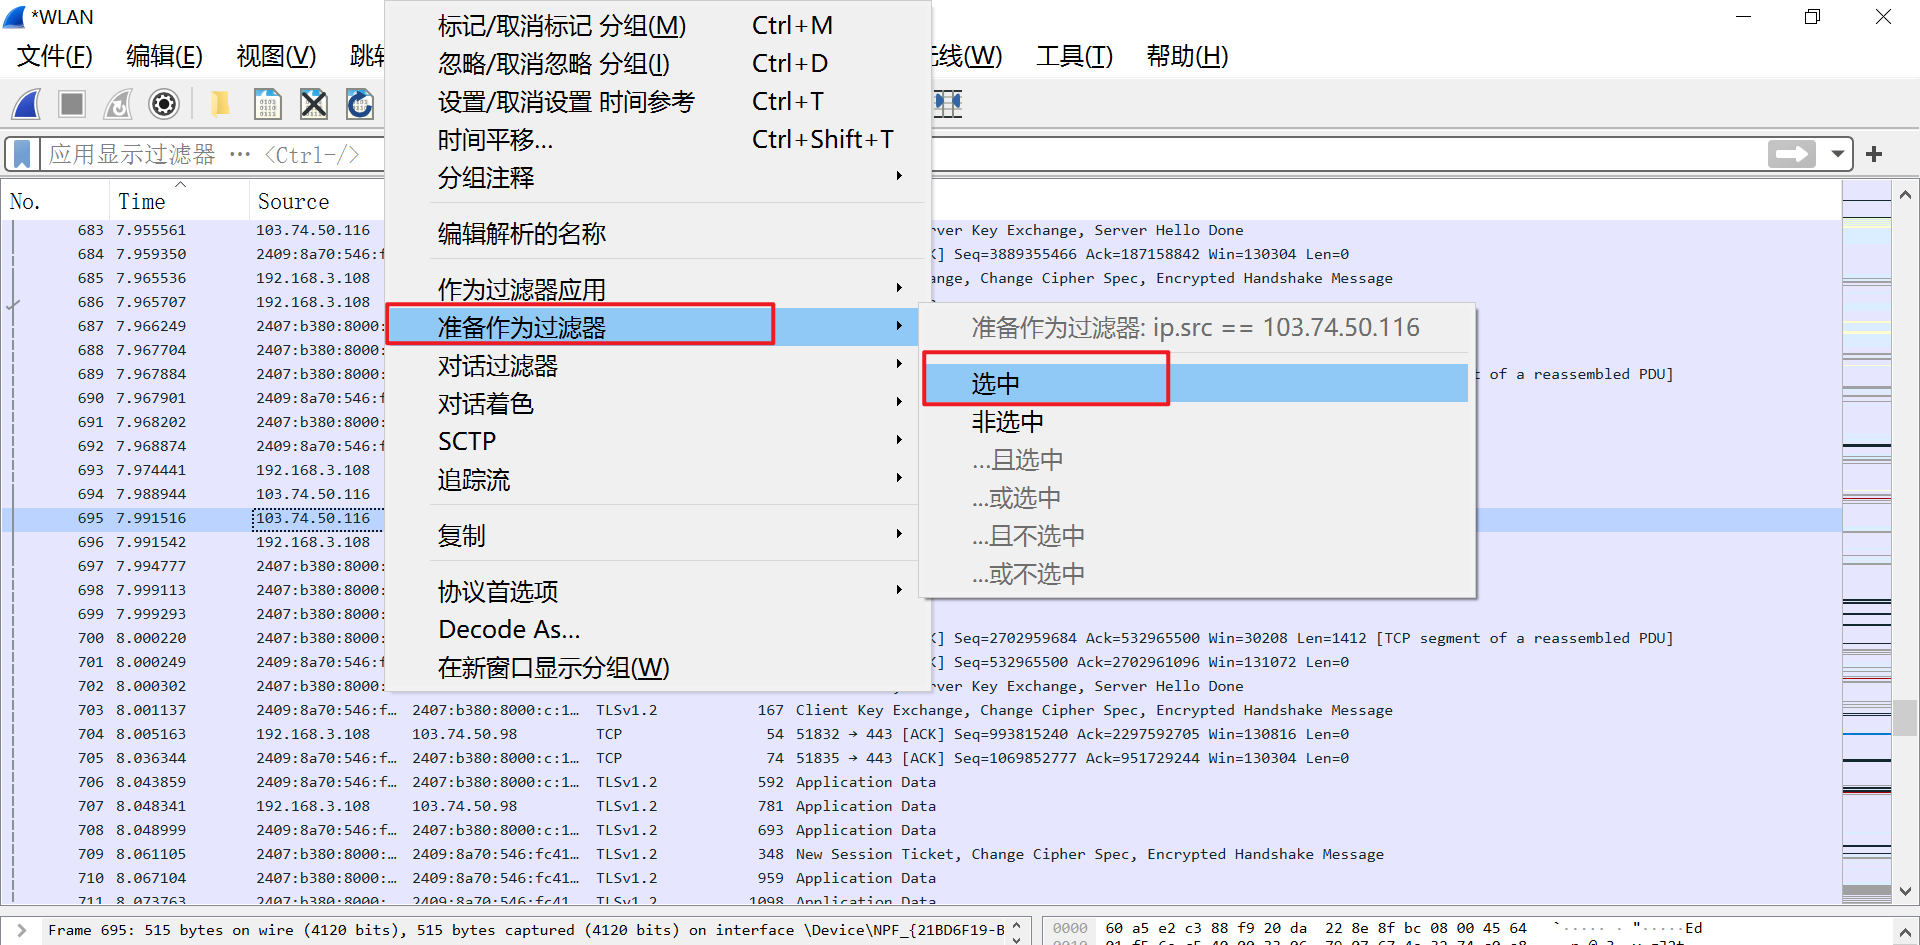Click the packet list scrollbar down arrow
1920x945 pixels.
tap(1905, 891)
